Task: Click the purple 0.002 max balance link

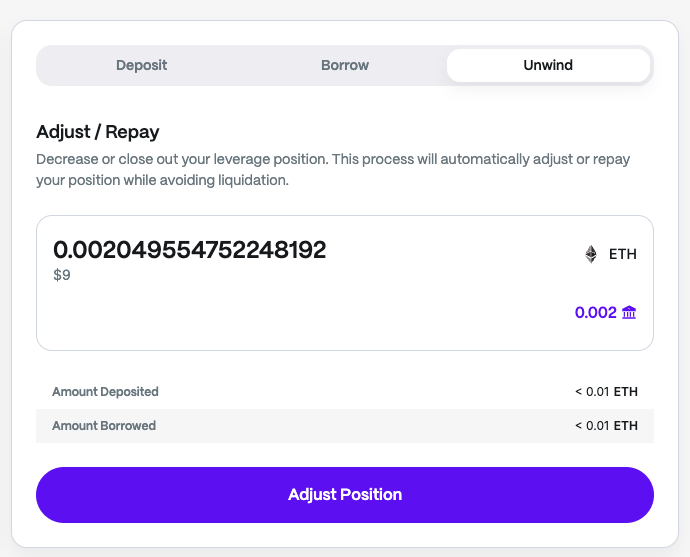Action: click(x=595, y=313)
